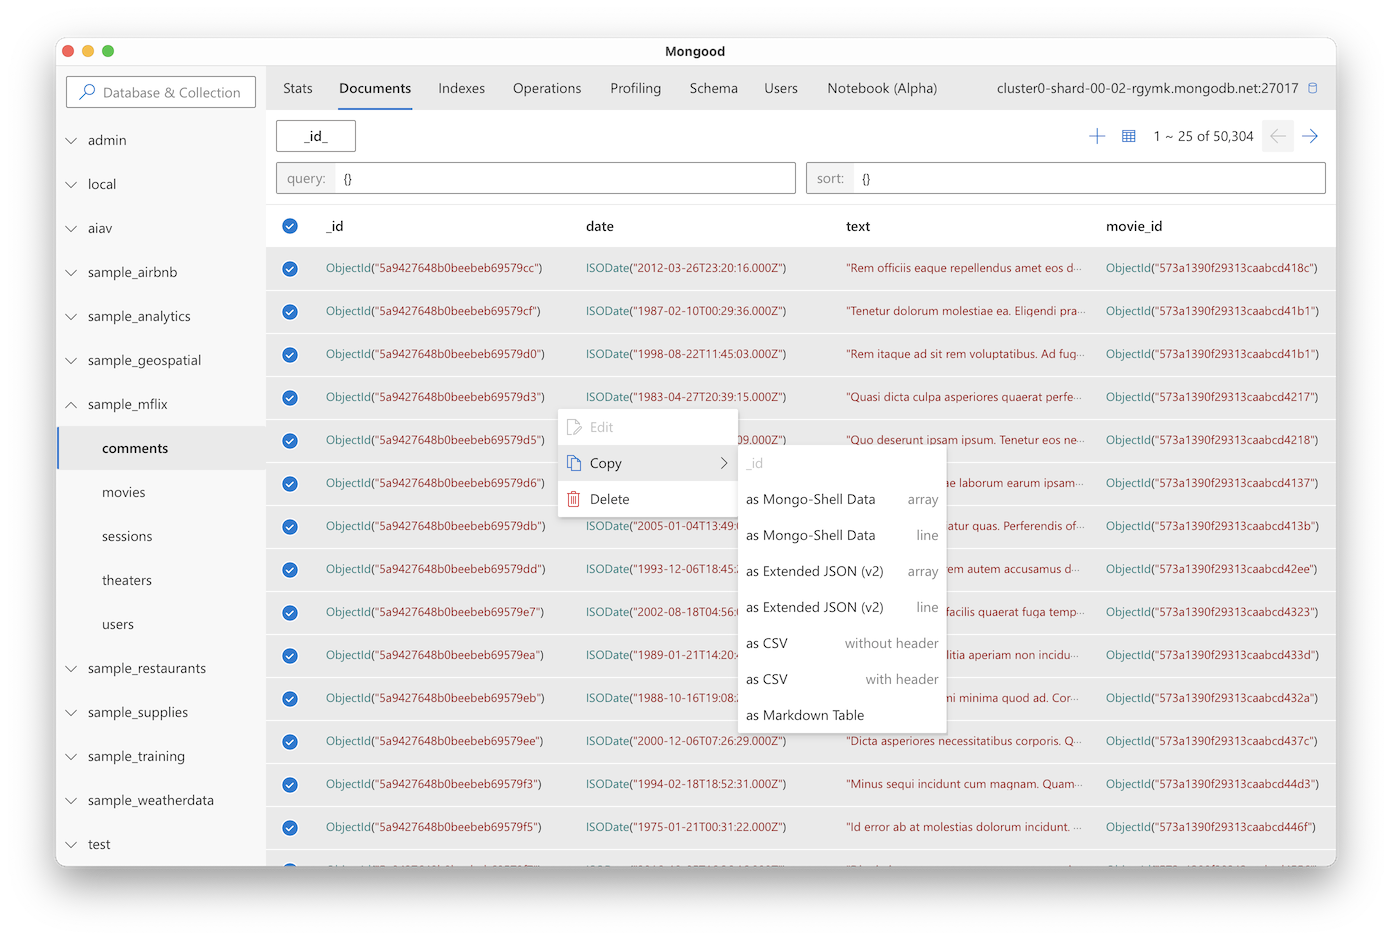This screenshot has width=1392, height=940.
Task: Click the _id_ index button
Action: point(316,136)
